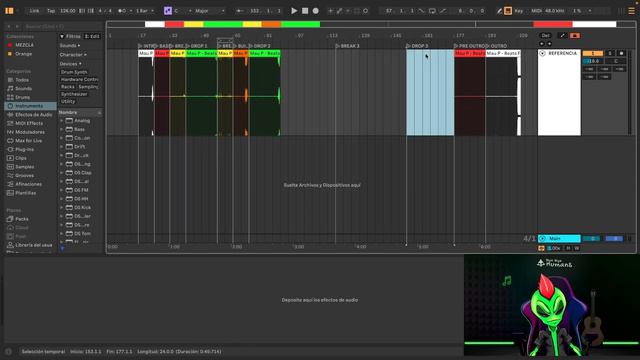640x360 pixels.
Task: Click the Link button
Action: click(34, 11)
